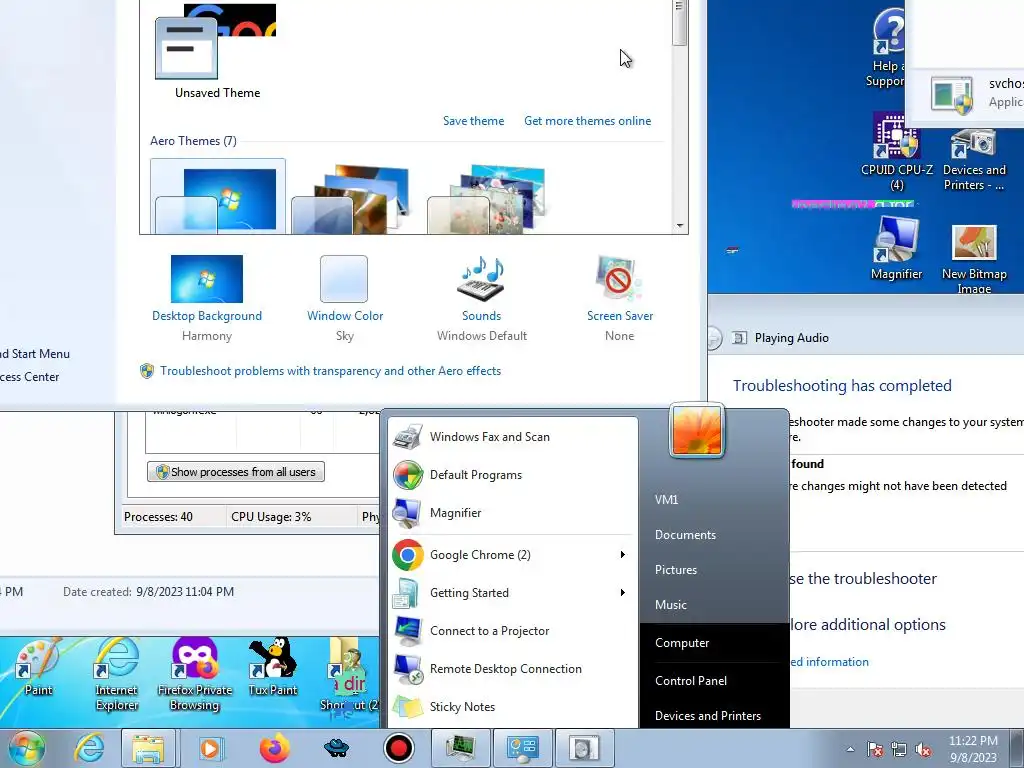Open Help and Support desktop icon
The image size is (1024, 768).
coord(888,47)
